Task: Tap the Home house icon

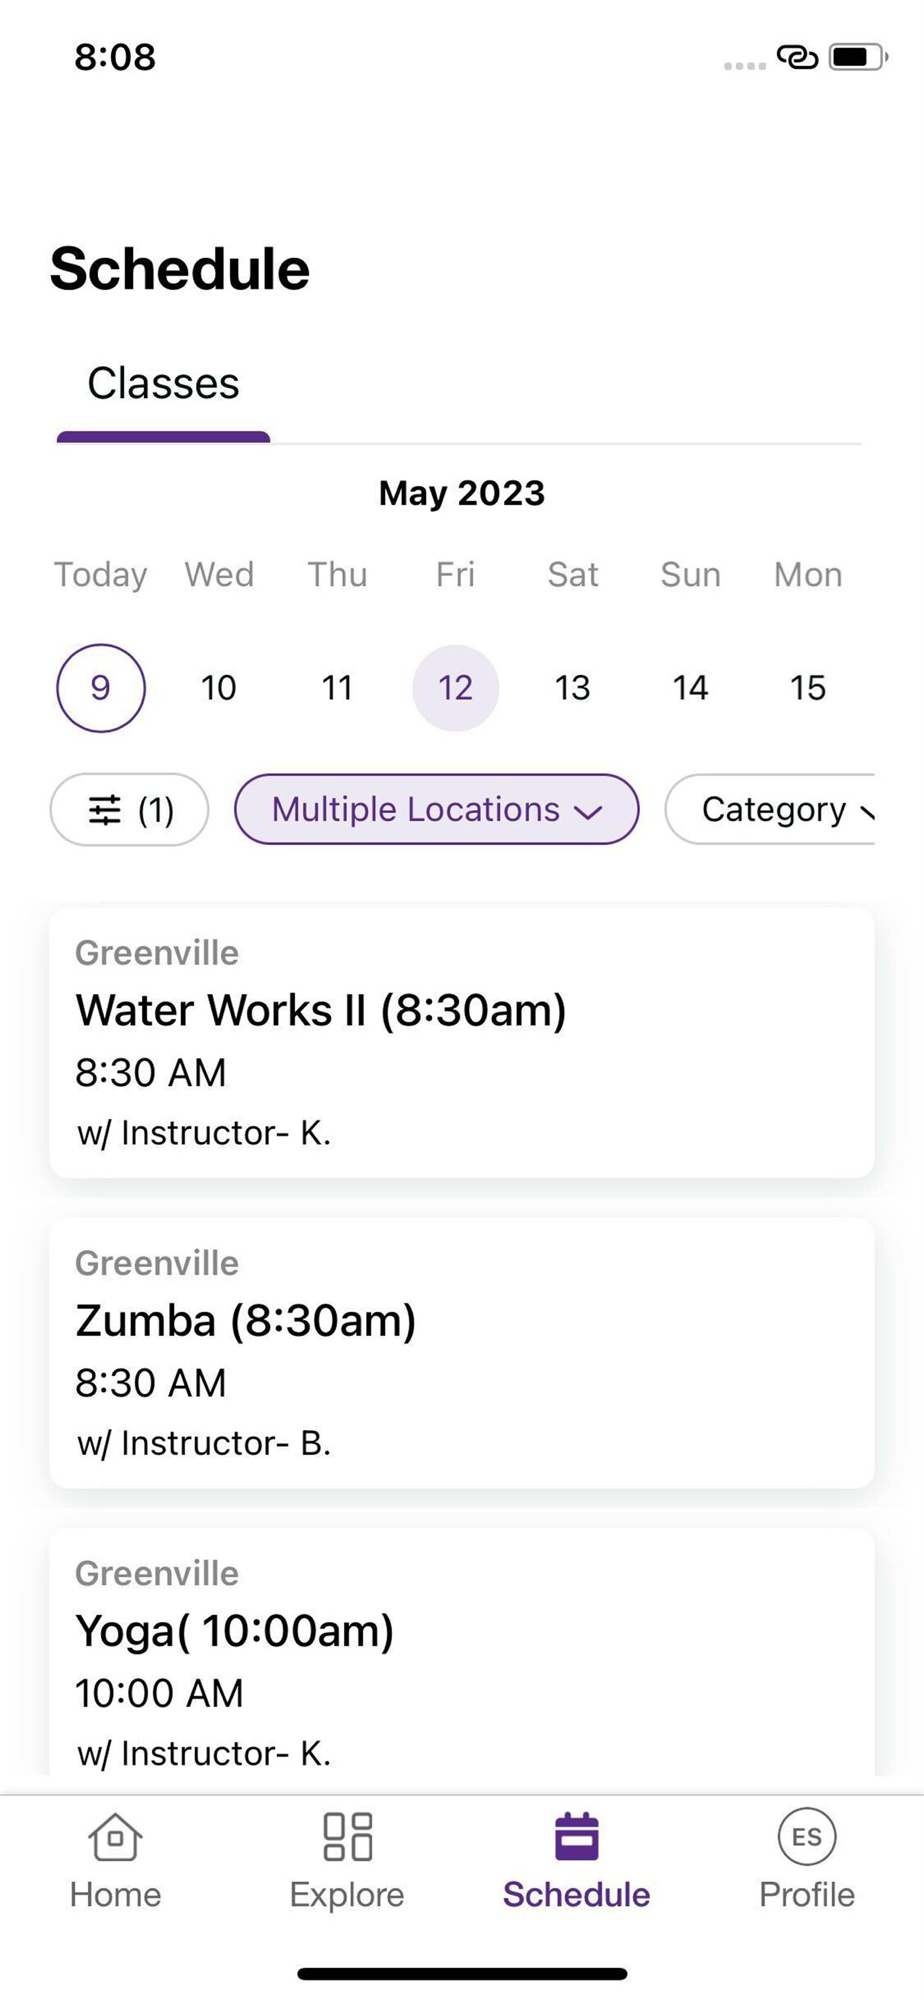Action: point(115,1838)
